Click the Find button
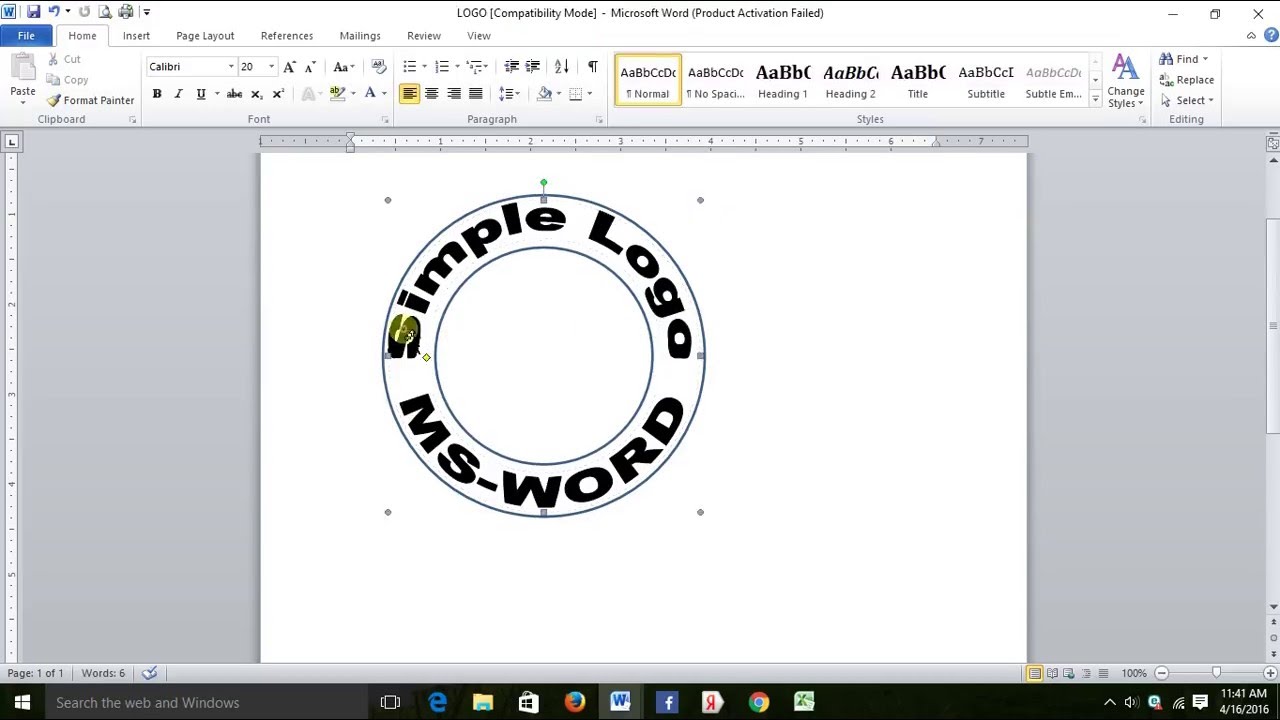The height and width of the screenshot is (720, 1280). tap(1184, 59)
